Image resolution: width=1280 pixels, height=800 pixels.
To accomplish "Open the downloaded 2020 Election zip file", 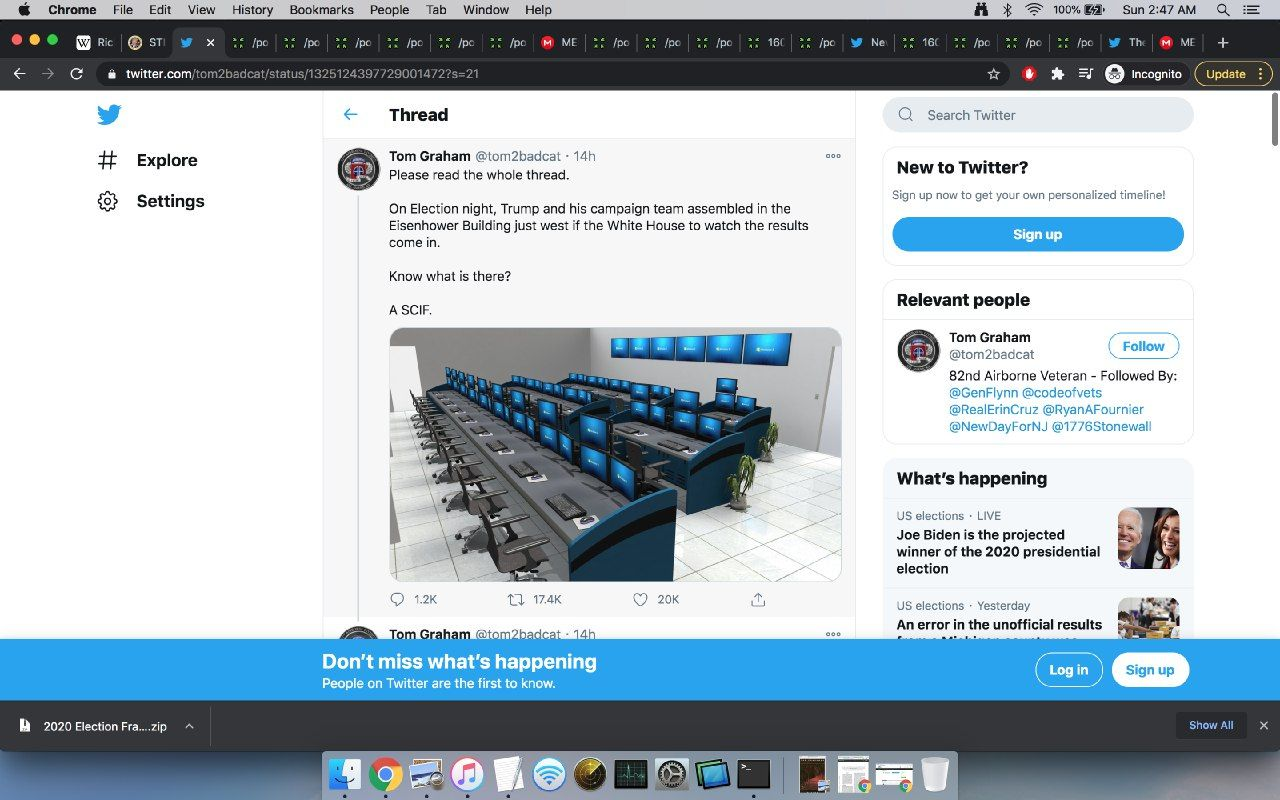I will [105, 726].
